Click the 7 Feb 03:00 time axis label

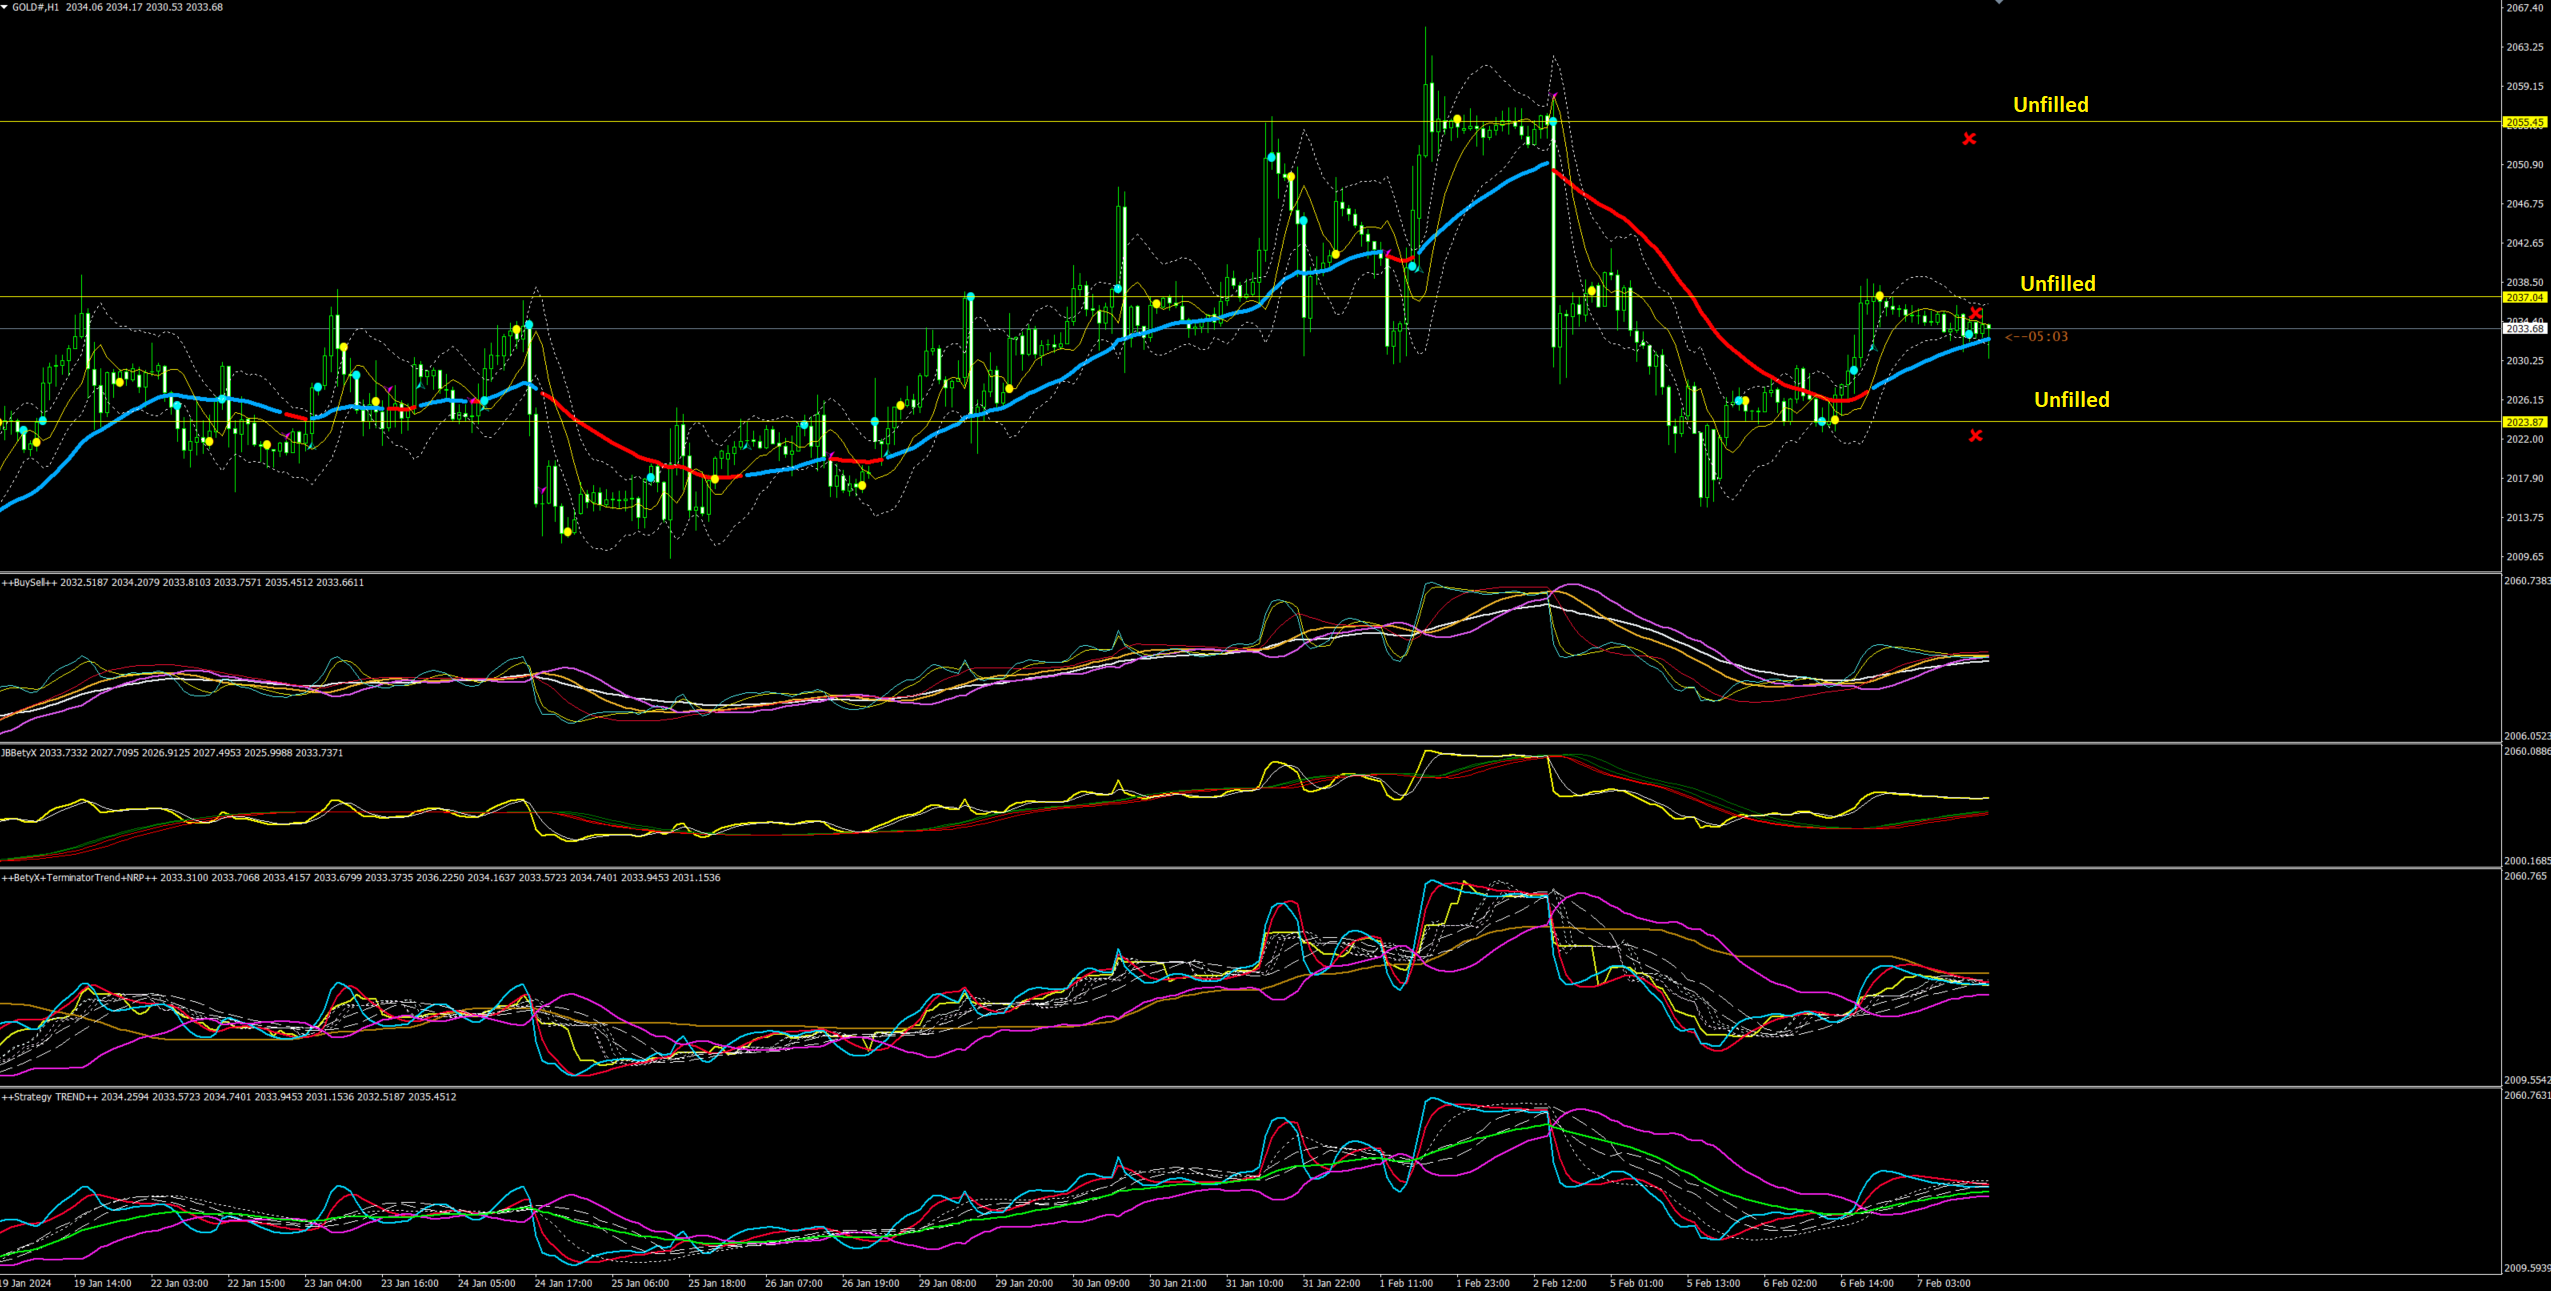click(x=1943, y=1283)
